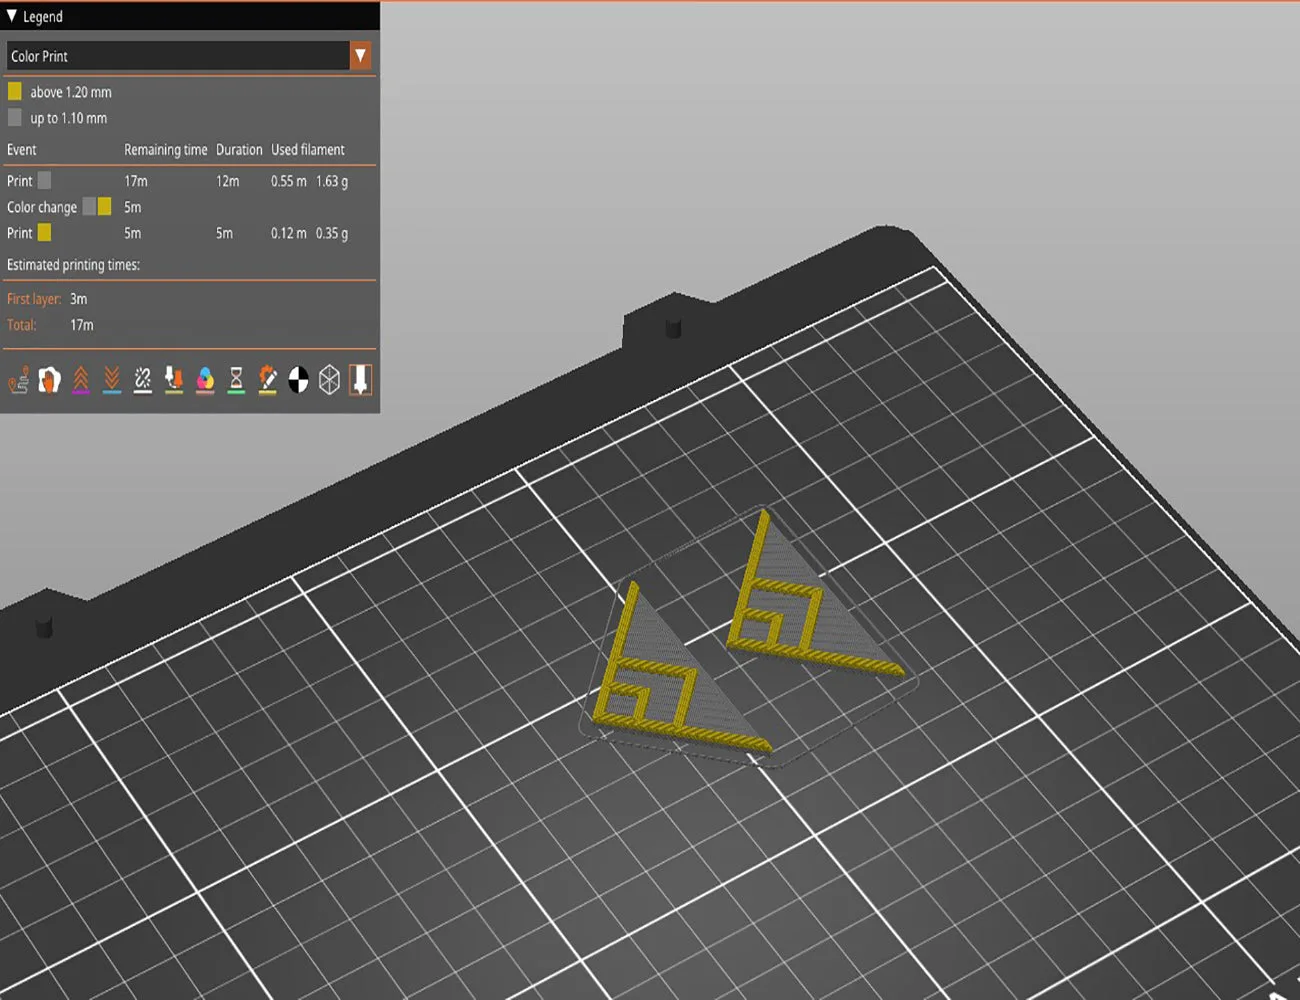This screenshot has height=1000, width=1300.
Task: Click the 'Color change' event label
Action: (42, 207)
